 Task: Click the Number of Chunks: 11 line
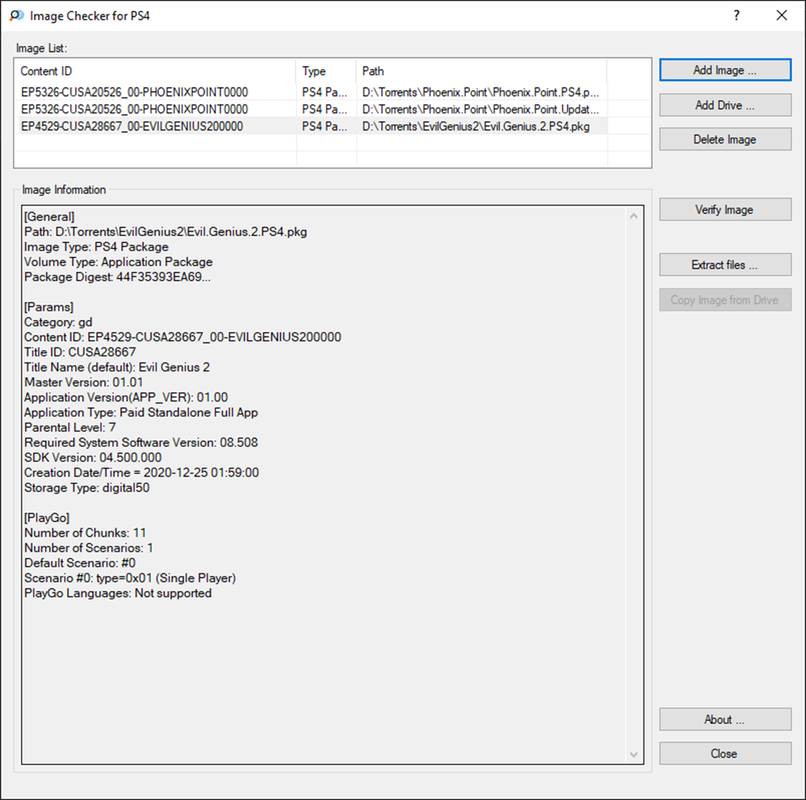pos(85,533)
